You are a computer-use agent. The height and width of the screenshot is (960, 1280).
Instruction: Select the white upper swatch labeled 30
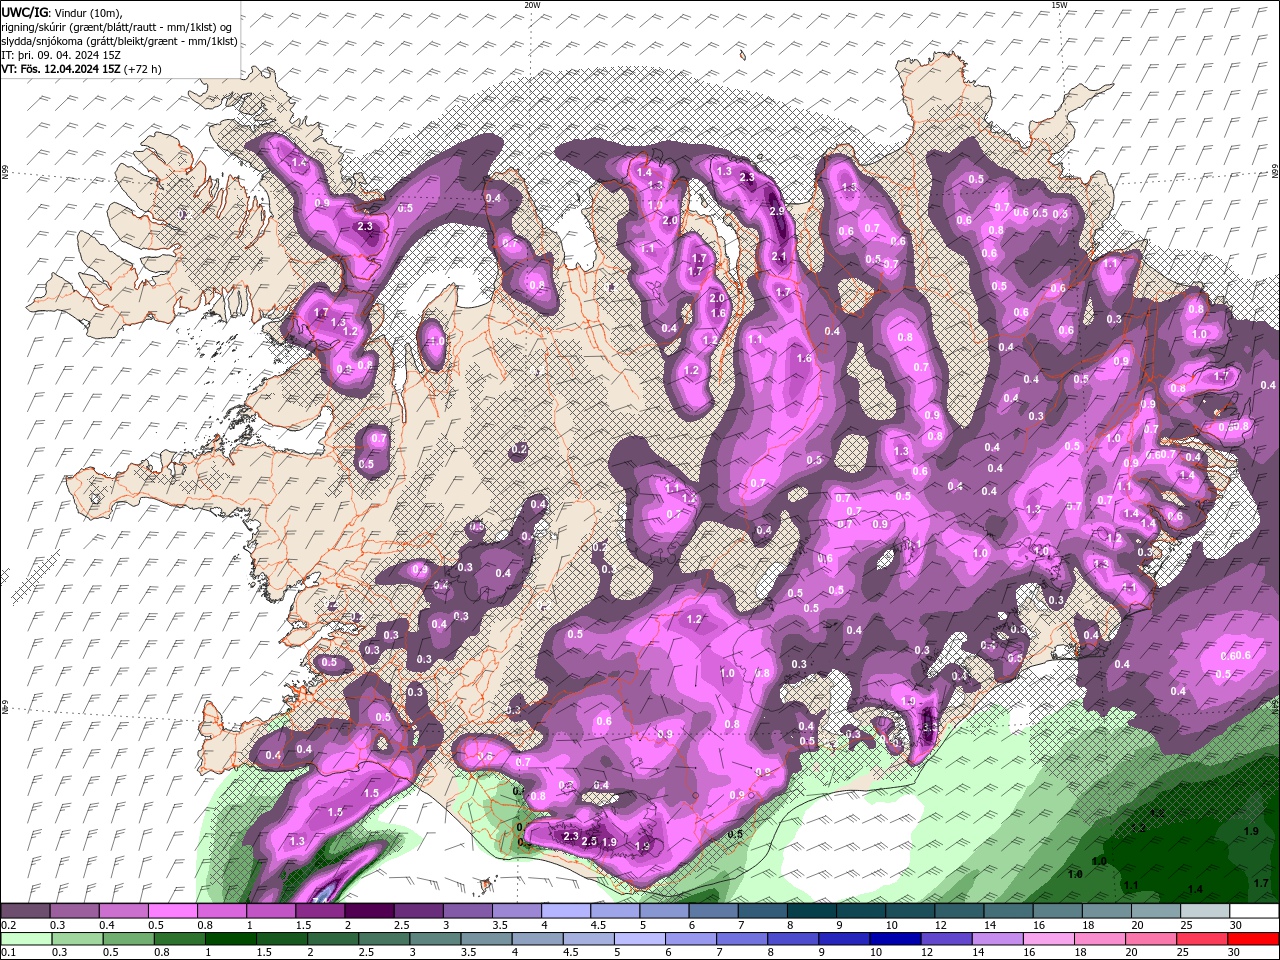(1255, 911)
